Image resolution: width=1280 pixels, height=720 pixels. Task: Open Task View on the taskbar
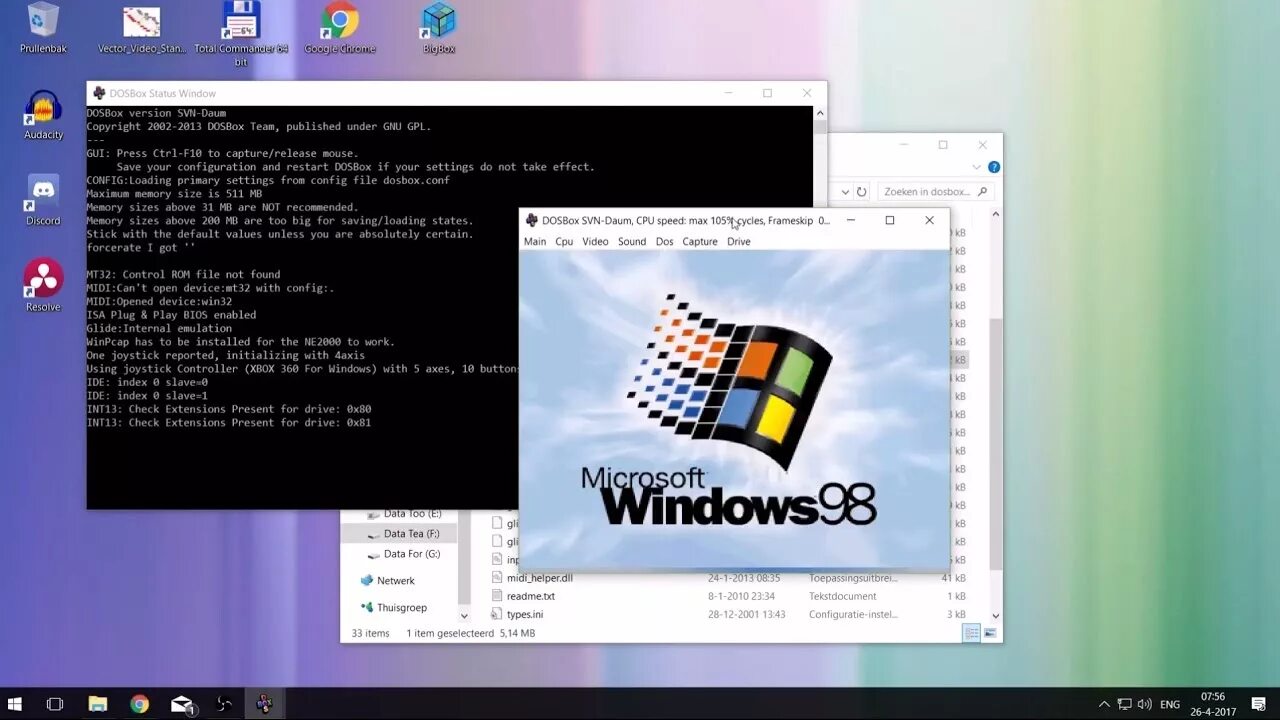coord(55,704)
